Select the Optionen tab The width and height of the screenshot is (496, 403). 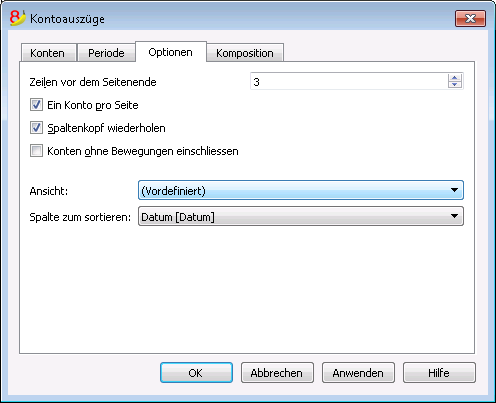tap(171, 52)
